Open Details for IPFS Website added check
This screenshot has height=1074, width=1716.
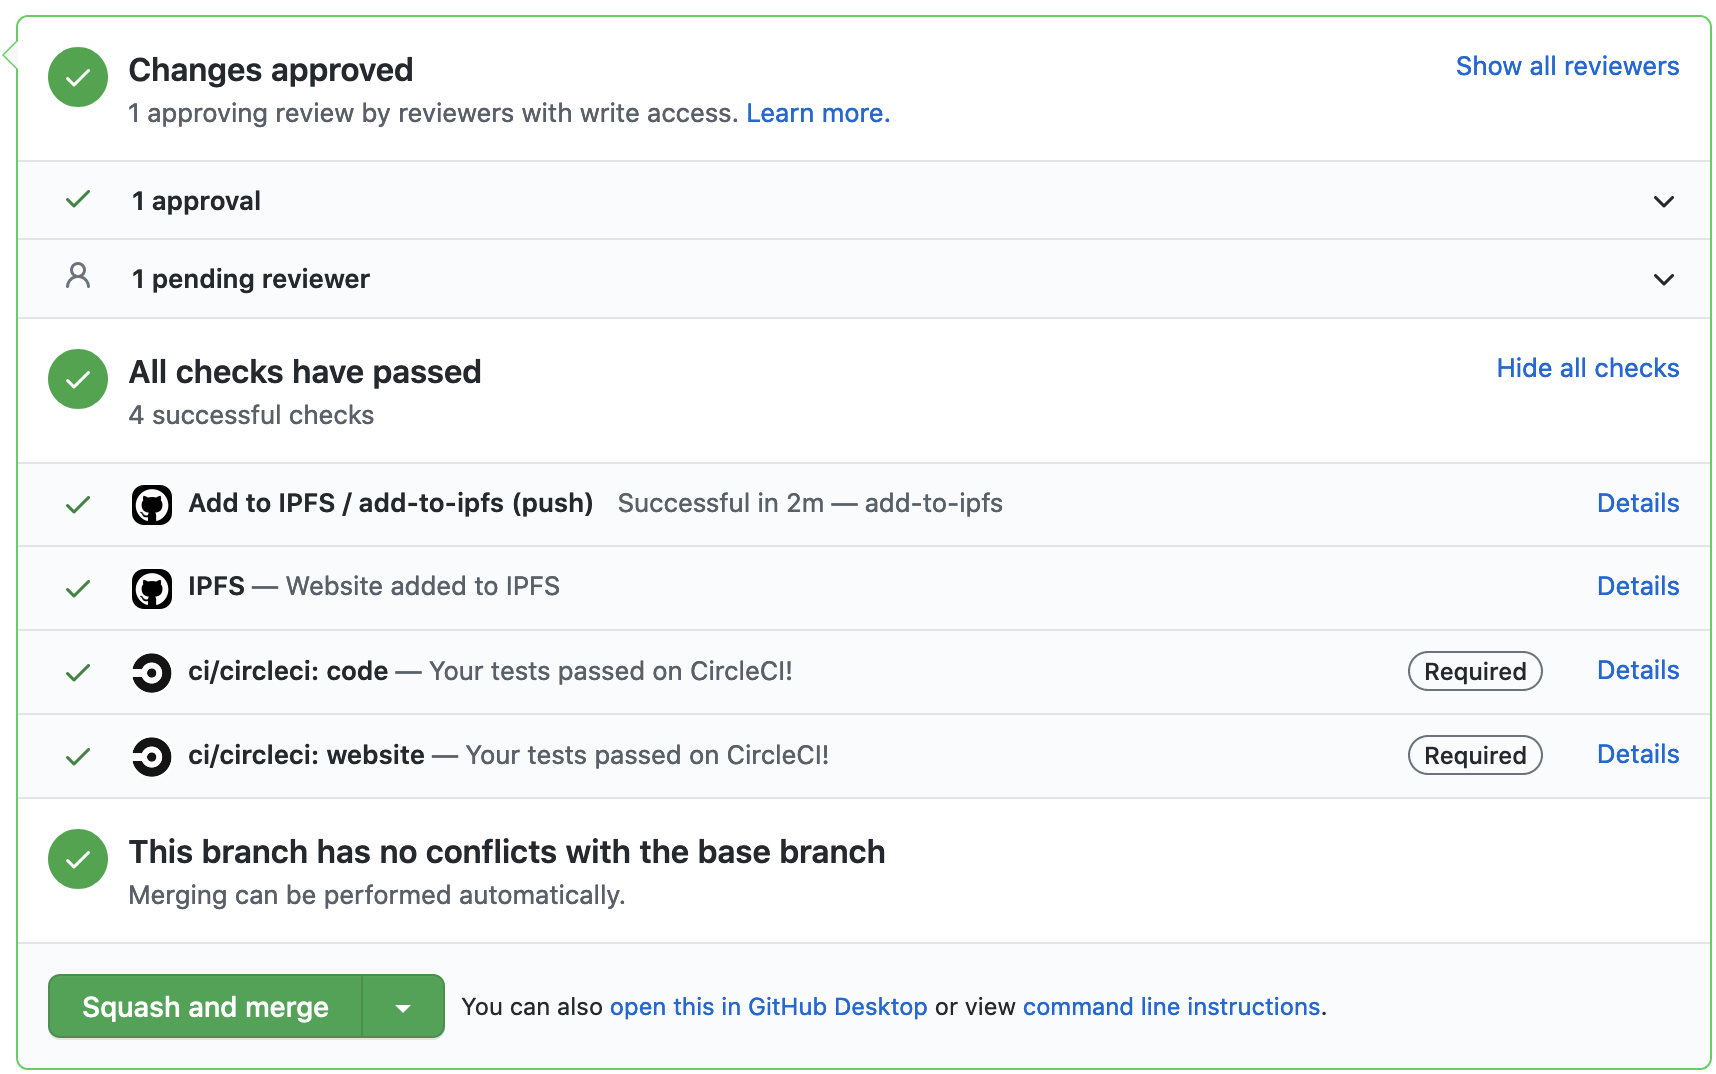(1638, 586)
